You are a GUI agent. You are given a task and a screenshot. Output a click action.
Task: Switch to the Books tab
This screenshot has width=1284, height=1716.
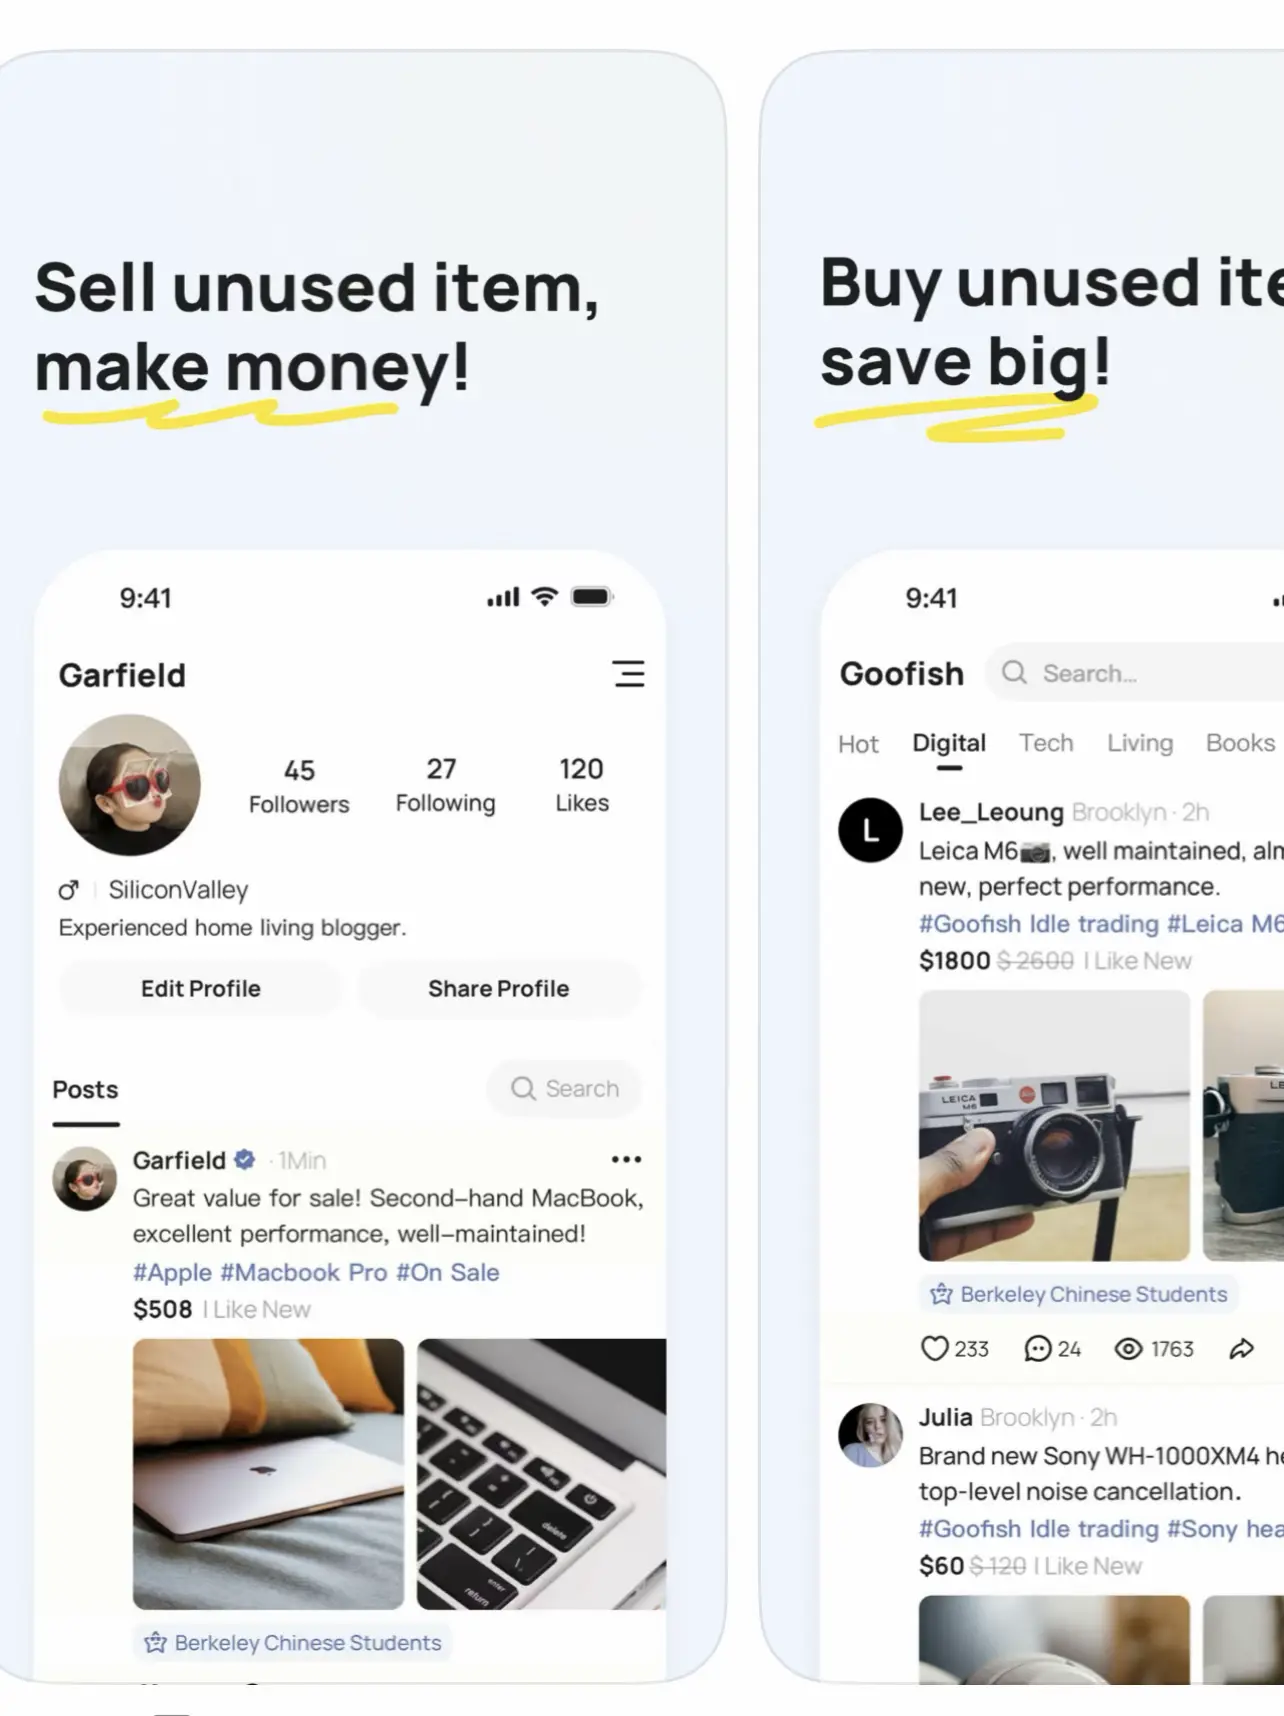pyautogui.click(x=1240, y=743)
